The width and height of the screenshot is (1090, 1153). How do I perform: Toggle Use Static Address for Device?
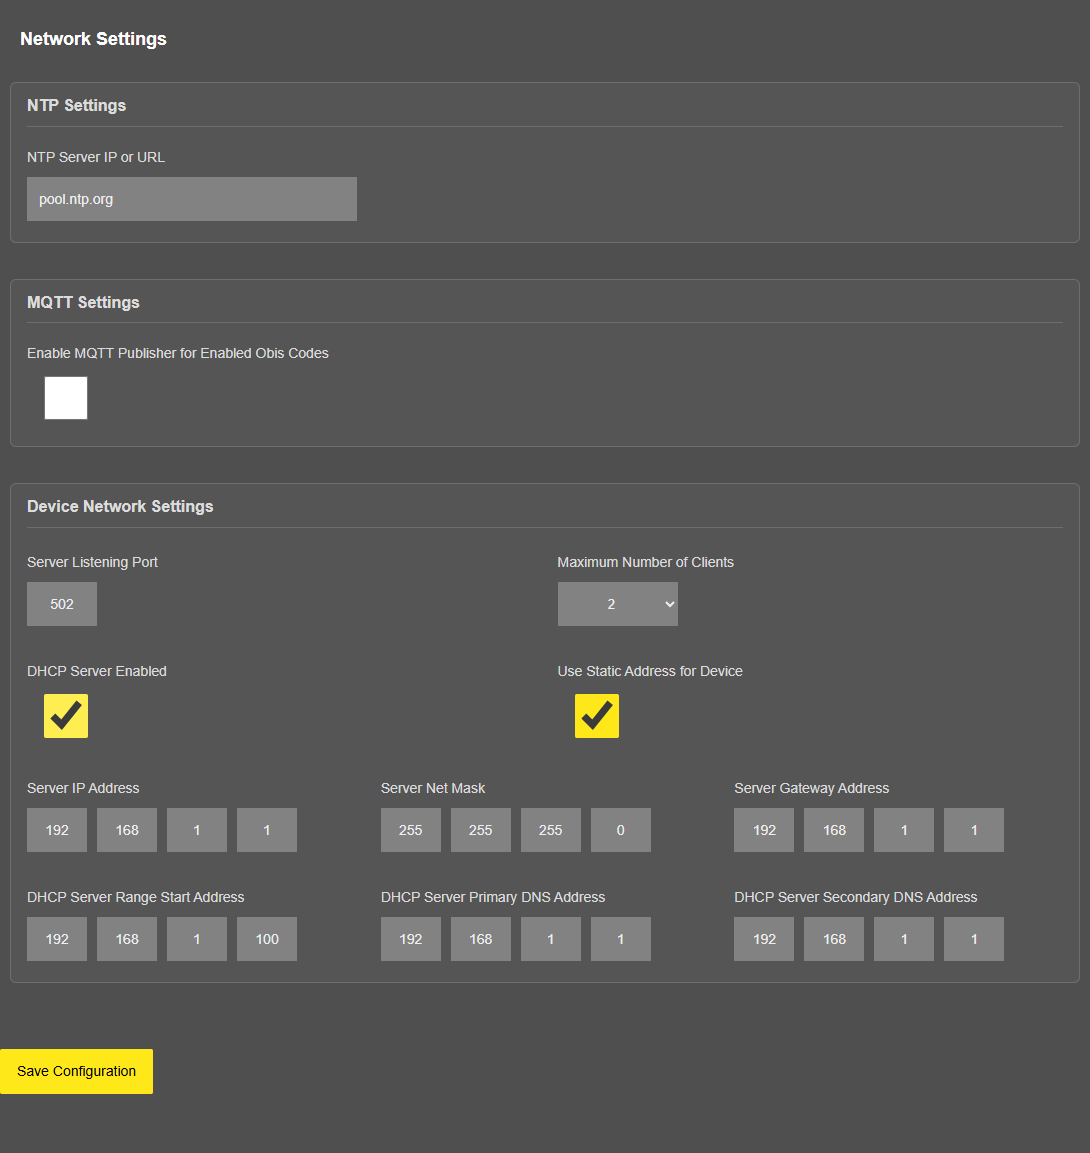[x=596, y=715]
